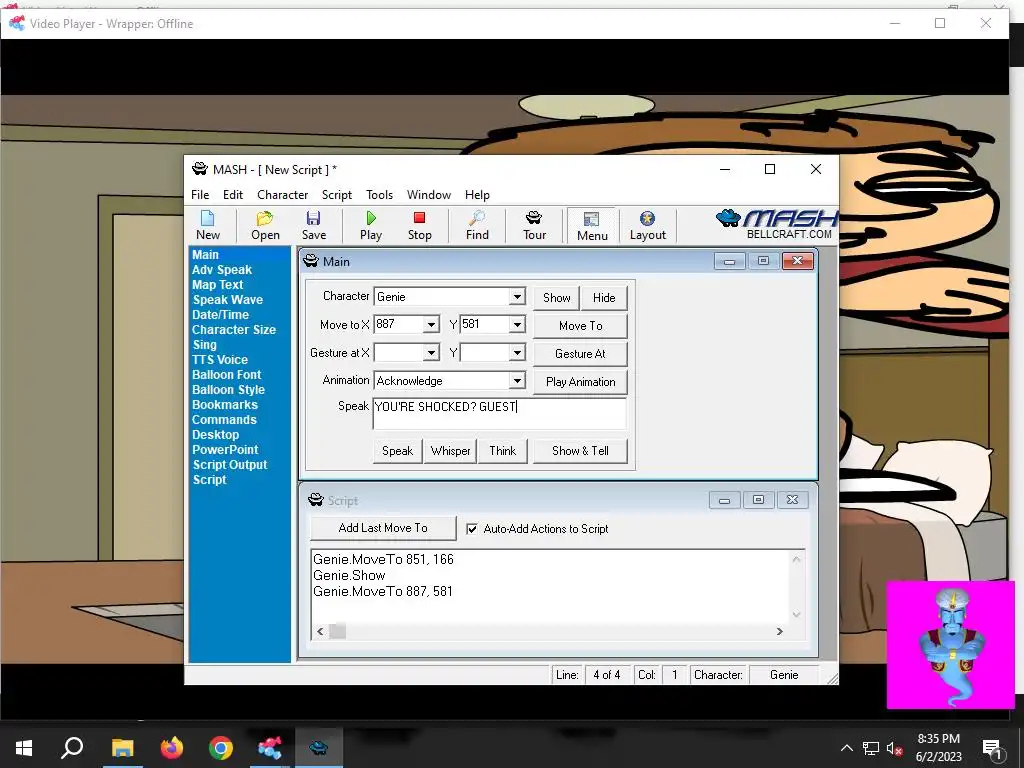
Task: Expand the Gesture at Y dropdown
Action: (x=517, y=353)
